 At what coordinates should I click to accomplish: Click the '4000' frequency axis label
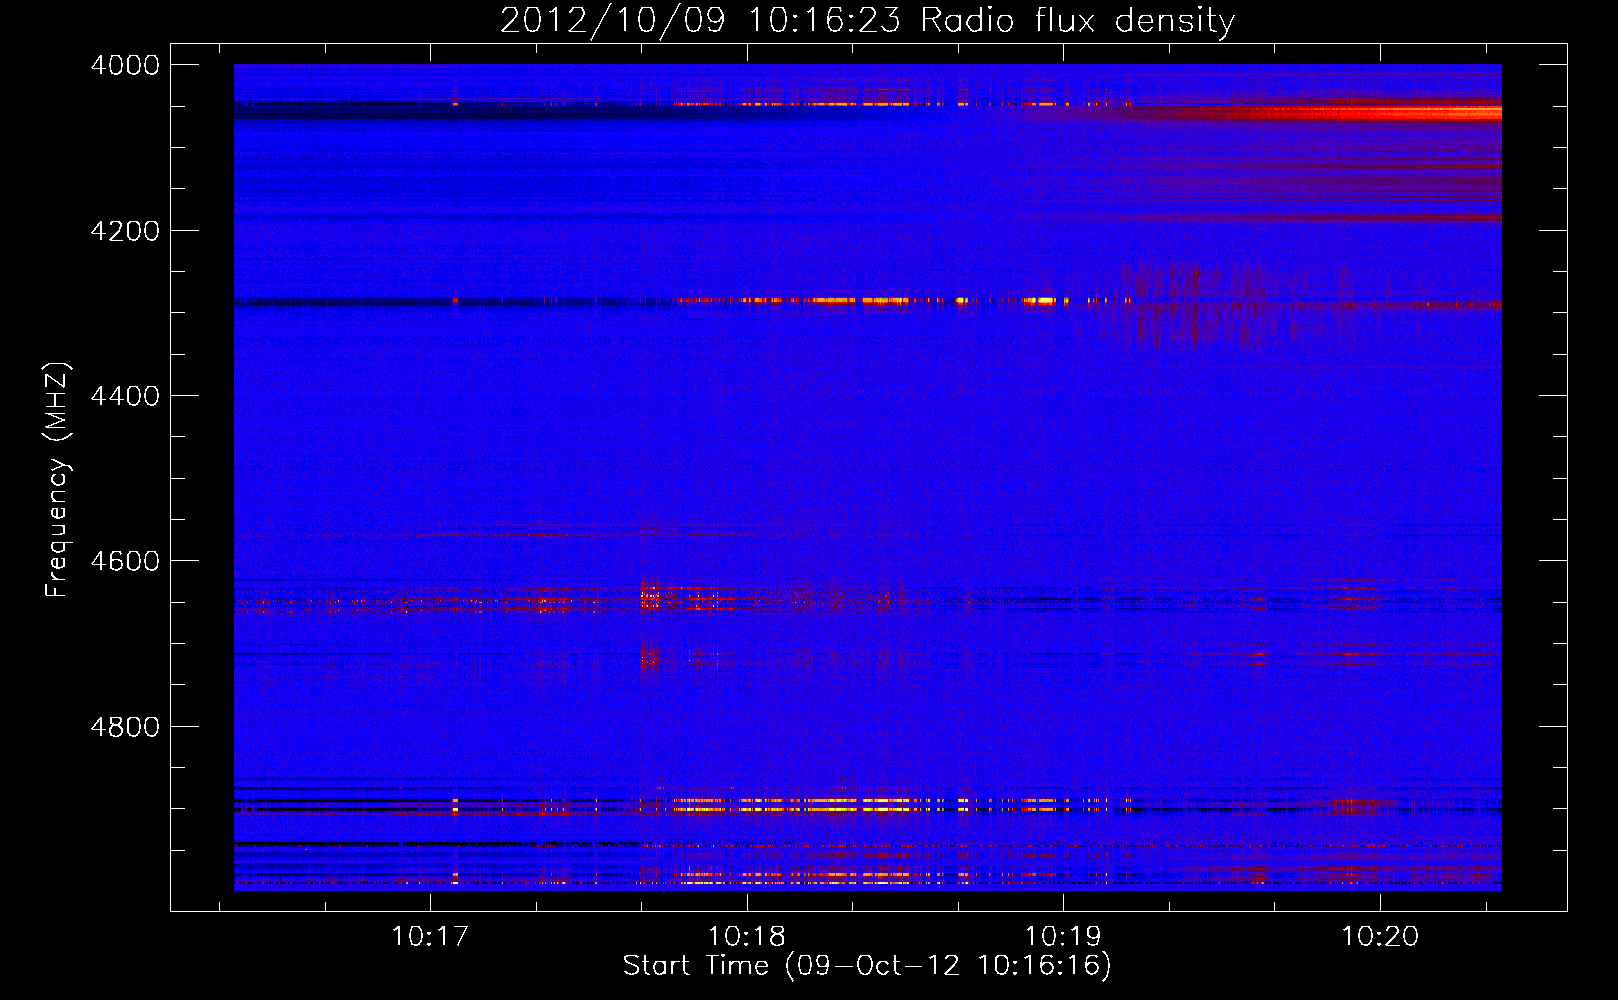tap(125, 65)
